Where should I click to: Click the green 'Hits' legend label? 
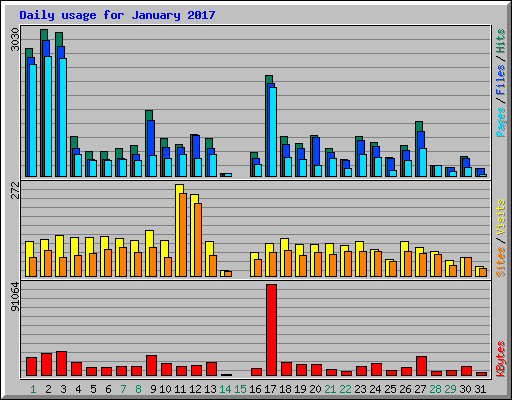(x=501, y=41)
